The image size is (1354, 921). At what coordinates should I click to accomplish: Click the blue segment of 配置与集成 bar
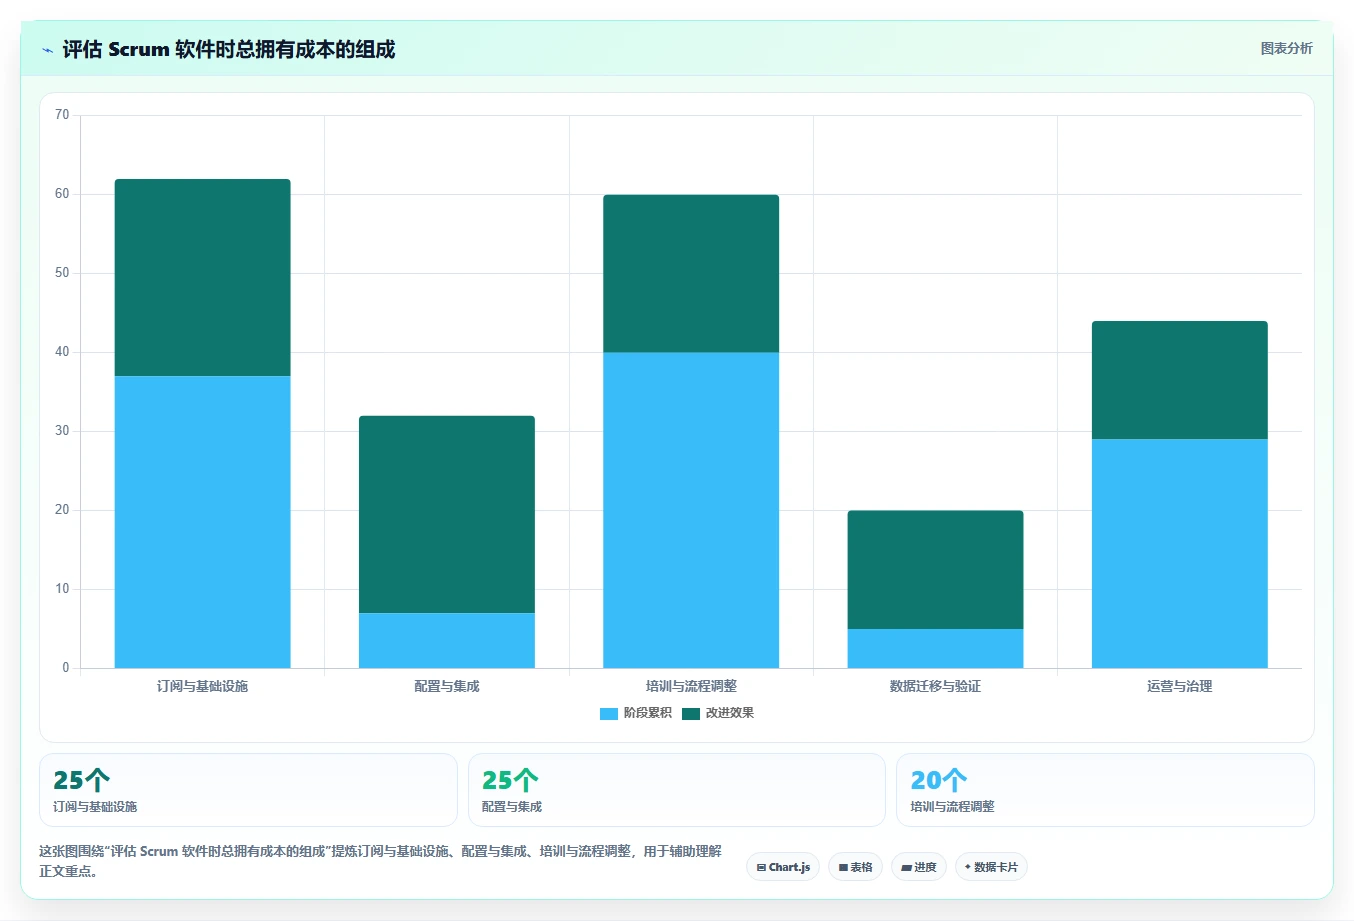tap(447, 640)
